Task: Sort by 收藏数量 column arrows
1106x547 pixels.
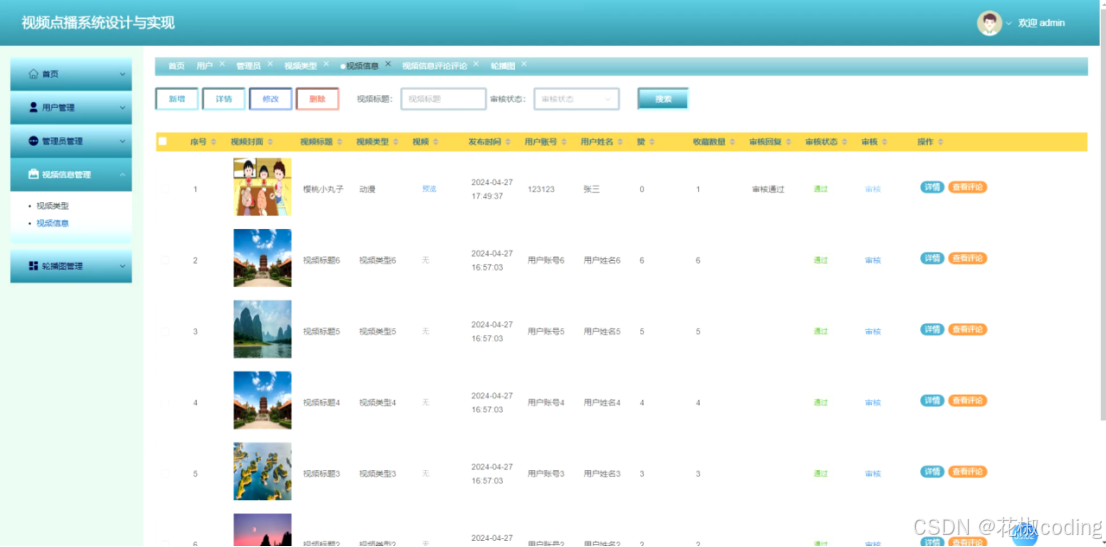Action: [x=734, y=142]
